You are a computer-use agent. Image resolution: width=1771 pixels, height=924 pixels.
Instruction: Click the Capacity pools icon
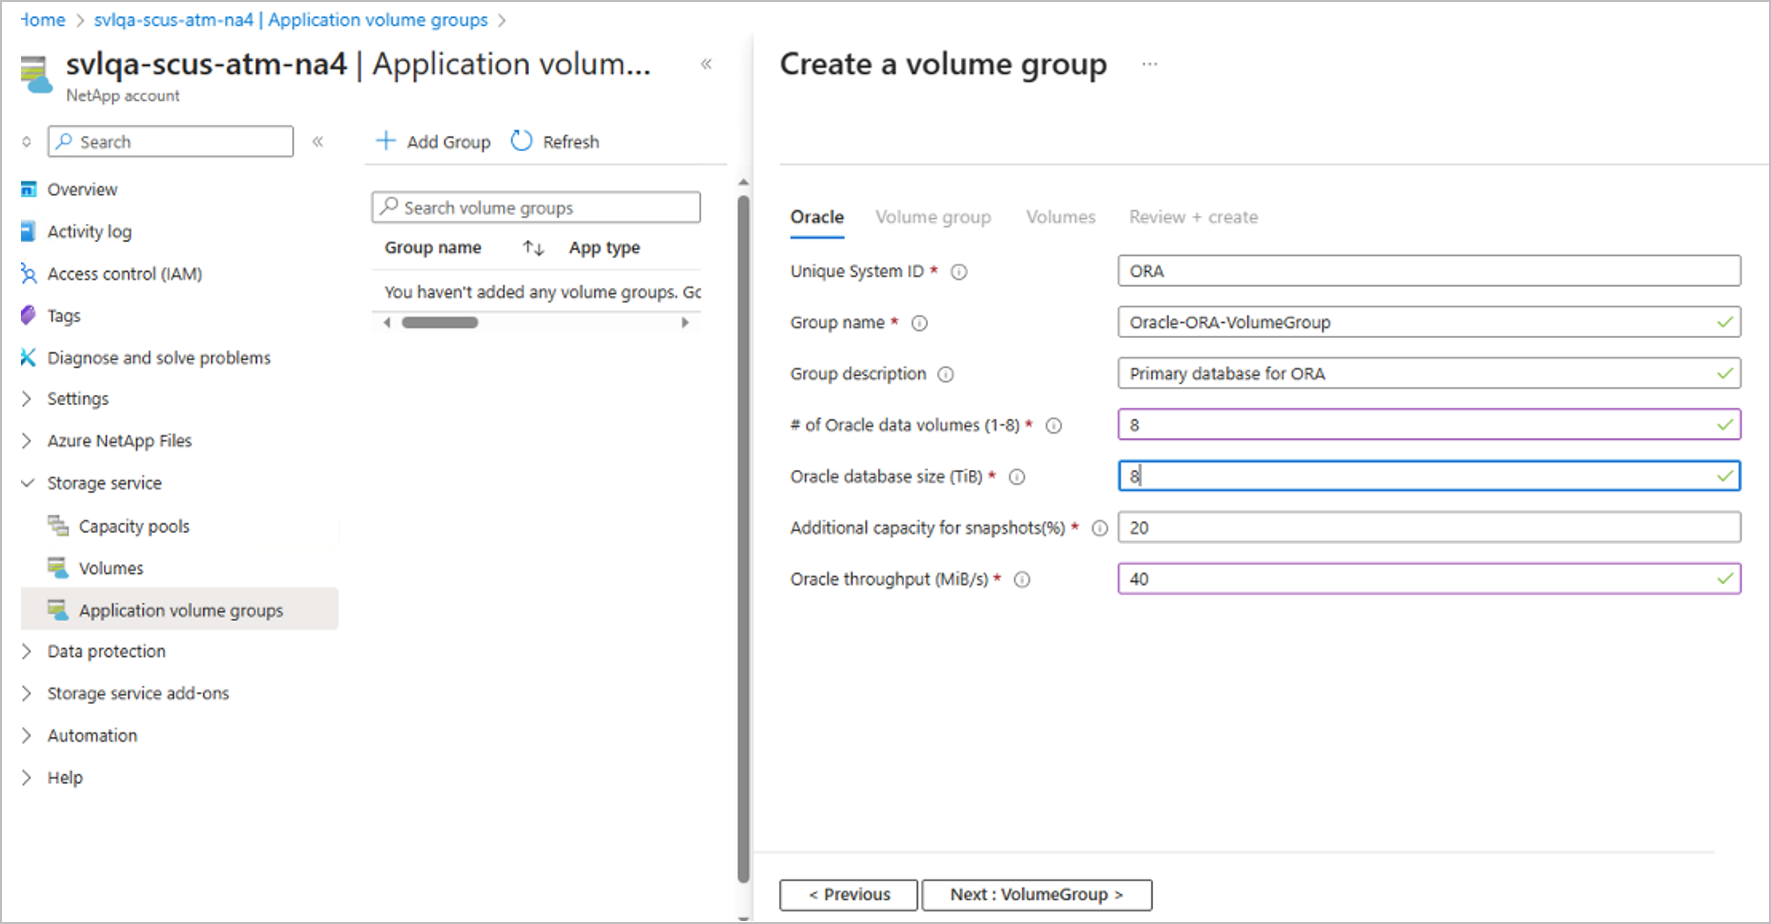[x=58, y=525]
